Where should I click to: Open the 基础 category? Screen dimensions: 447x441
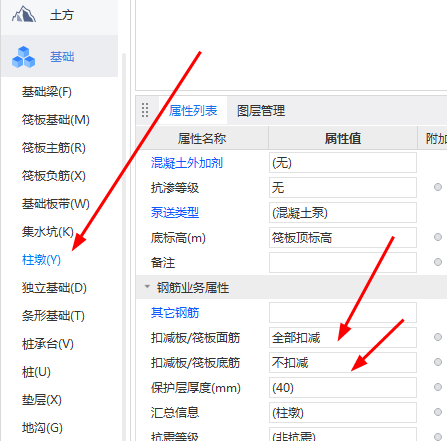pos(59,56)
